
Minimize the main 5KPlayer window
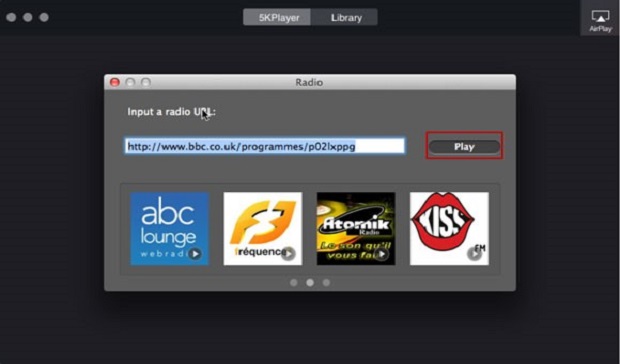tap(28, 17)
